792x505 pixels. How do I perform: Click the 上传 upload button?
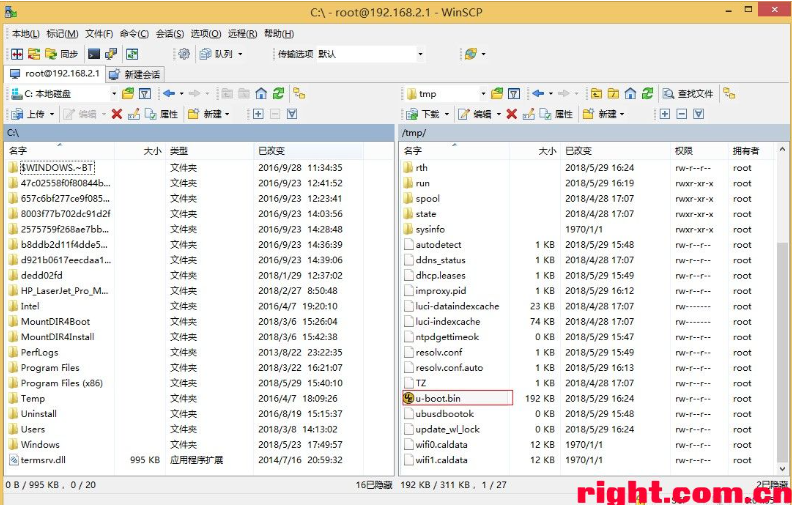click(x=29, y=114)
